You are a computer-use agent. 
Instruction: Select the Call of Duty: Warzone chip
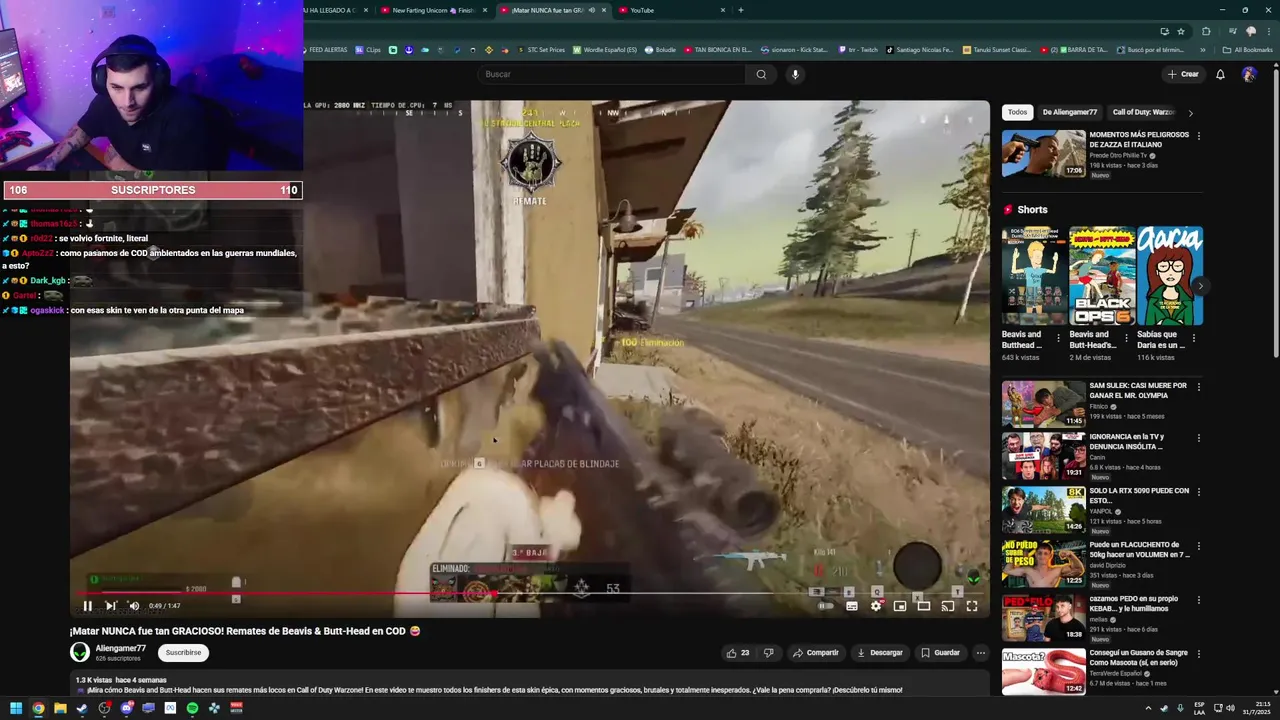point(1143,112)
